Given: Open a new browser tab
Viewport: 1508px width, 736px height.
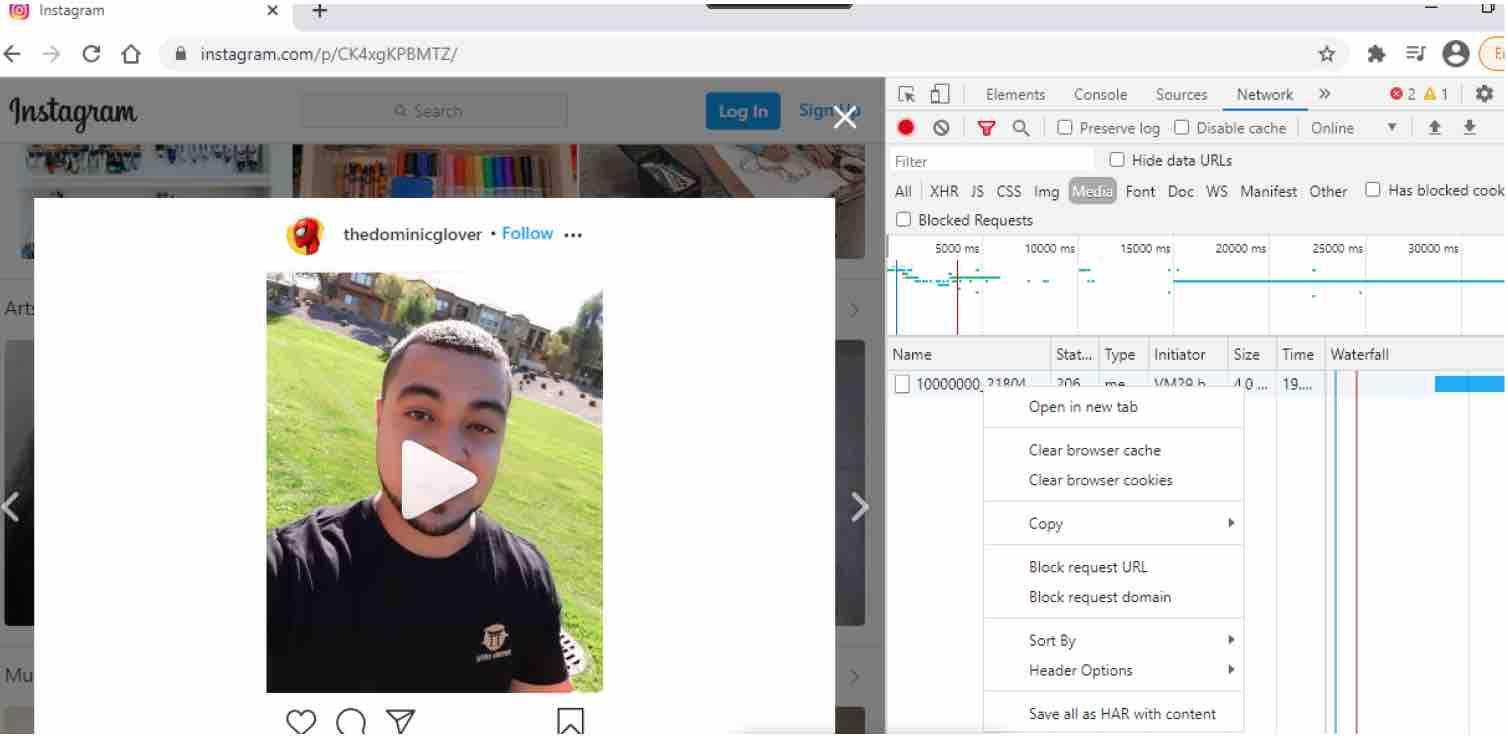Looking at the screenshot, I should pyautogui.click(x=320, y=11).
